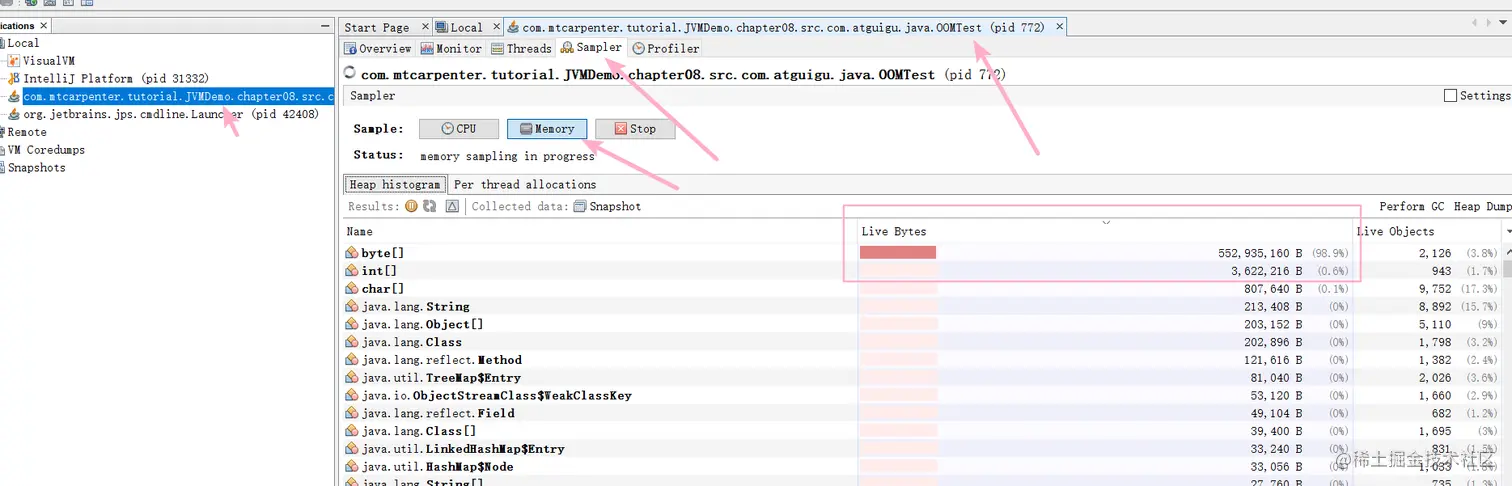The image size is (1512, 486).
Task: Click the 2,126 live objects value
Action: click(x=1435, y=253)
